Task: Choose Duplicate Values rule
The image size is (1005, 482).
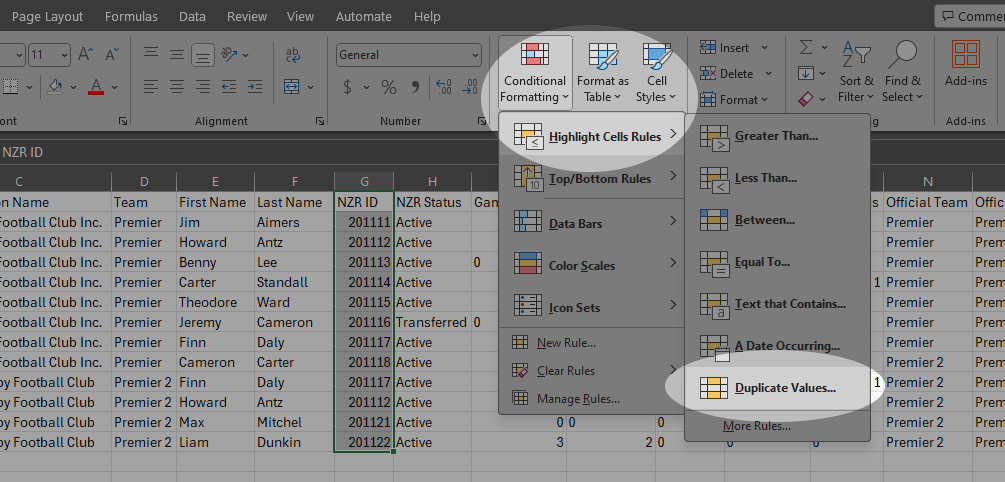Action: [777, 388]
